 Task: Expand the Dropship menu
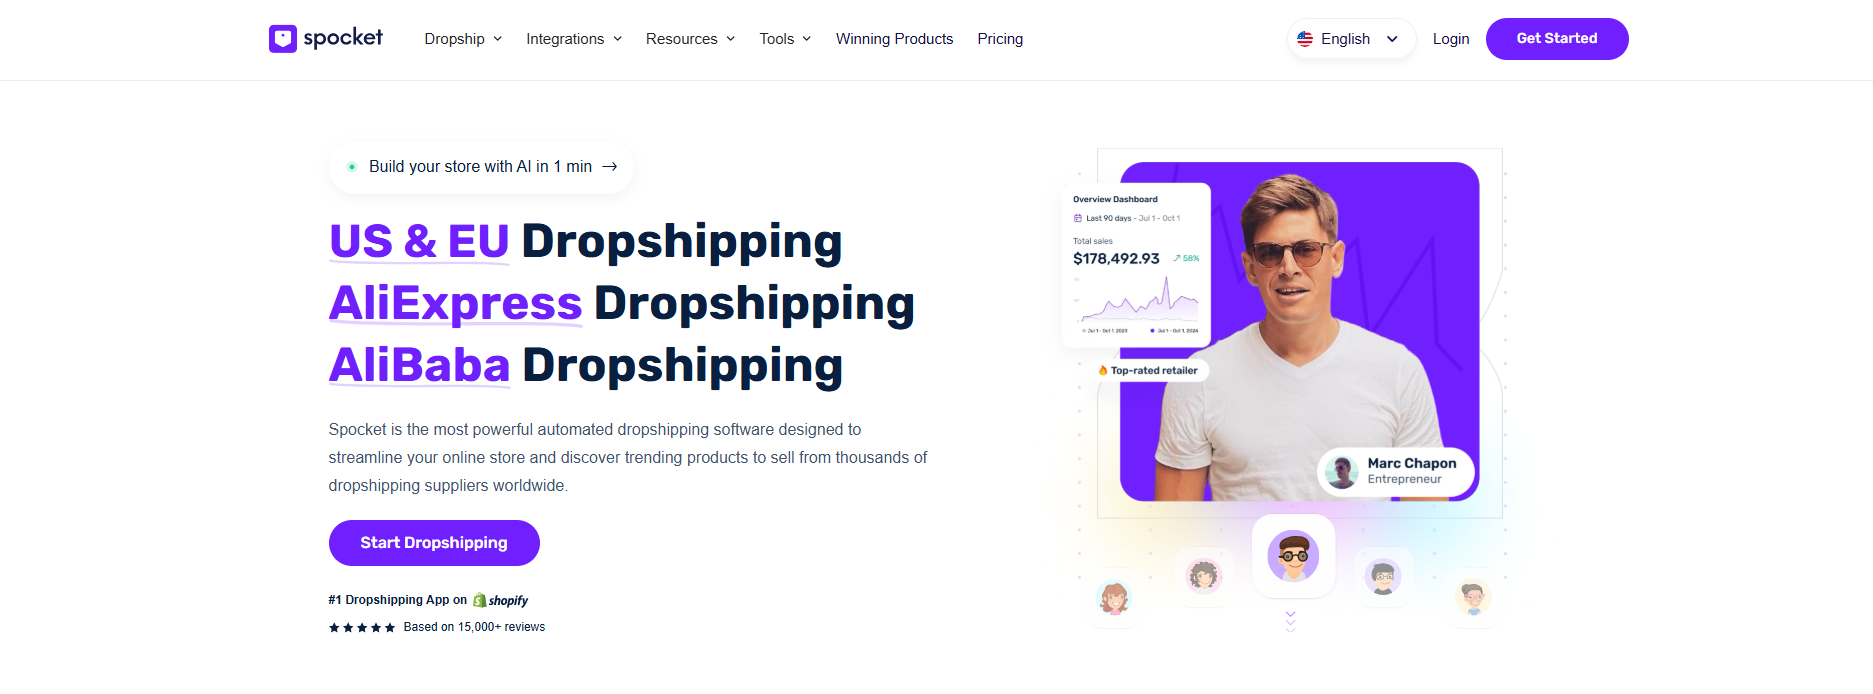click(x=463, y=39)
